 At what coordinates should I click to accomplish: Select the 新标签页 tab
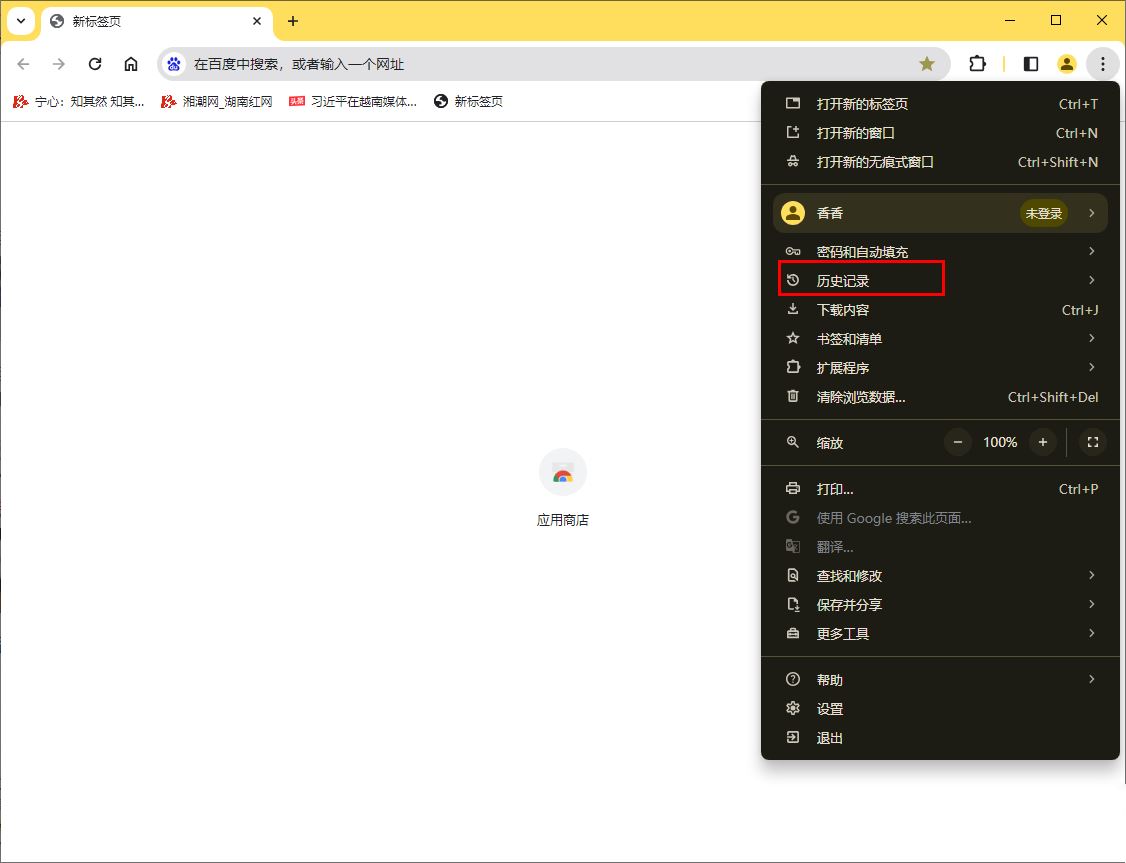click(157, 22)
